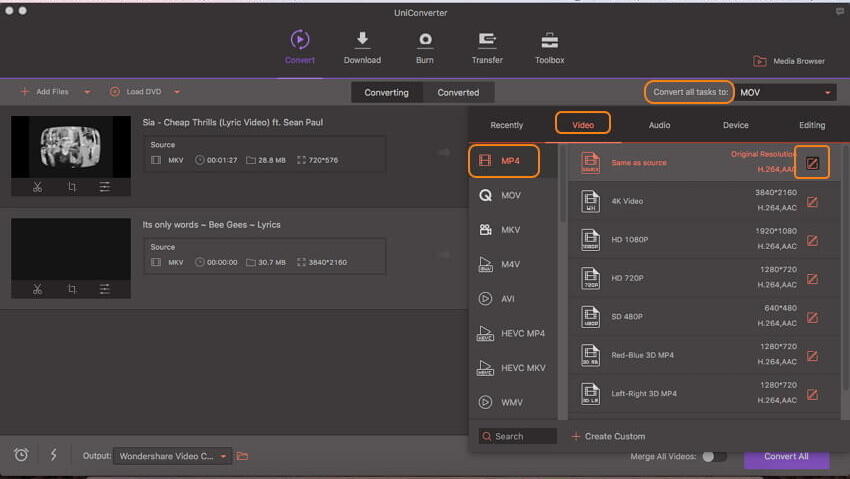Open effects settings for Sia Cheap Thrills video
850x479 pixels.
pos(105,187)
